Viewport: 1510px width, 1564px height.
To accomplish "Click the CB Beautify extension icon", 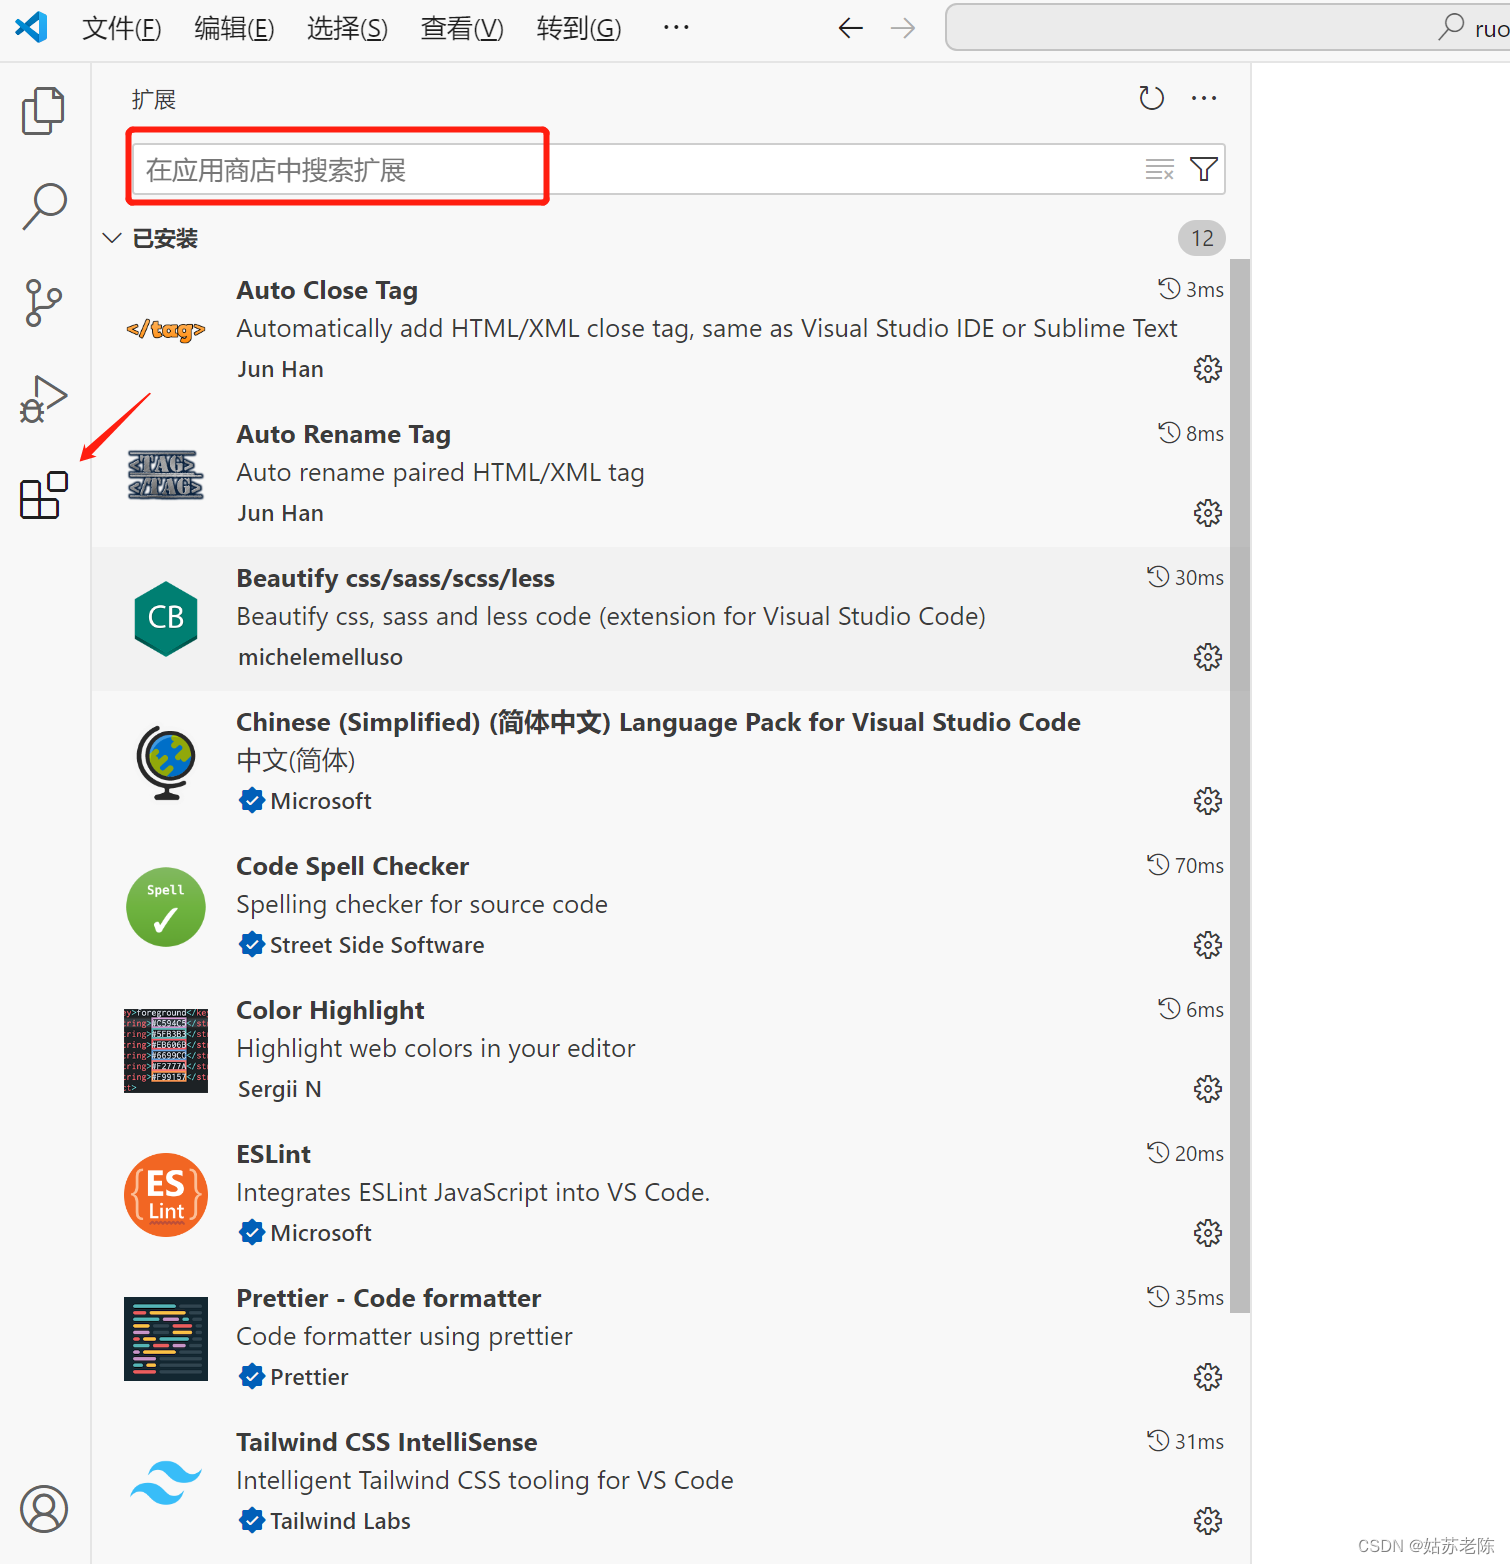I will [x=166, y=618].
